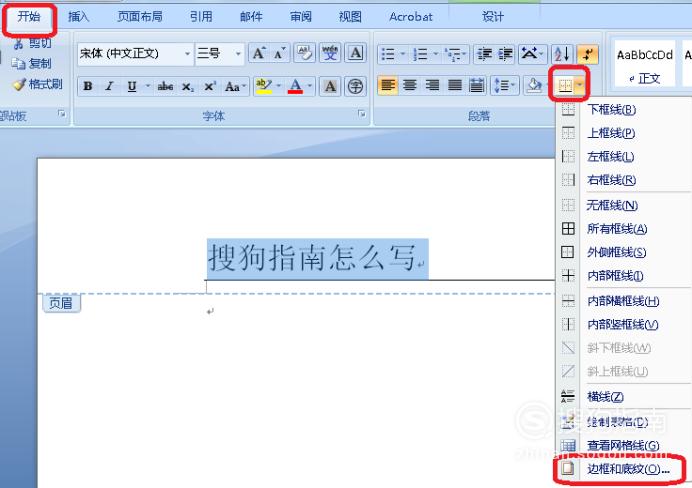Open the 开始 ribbon tab
The width and height of the screenshot is (692, 488).
pos(29,18)
